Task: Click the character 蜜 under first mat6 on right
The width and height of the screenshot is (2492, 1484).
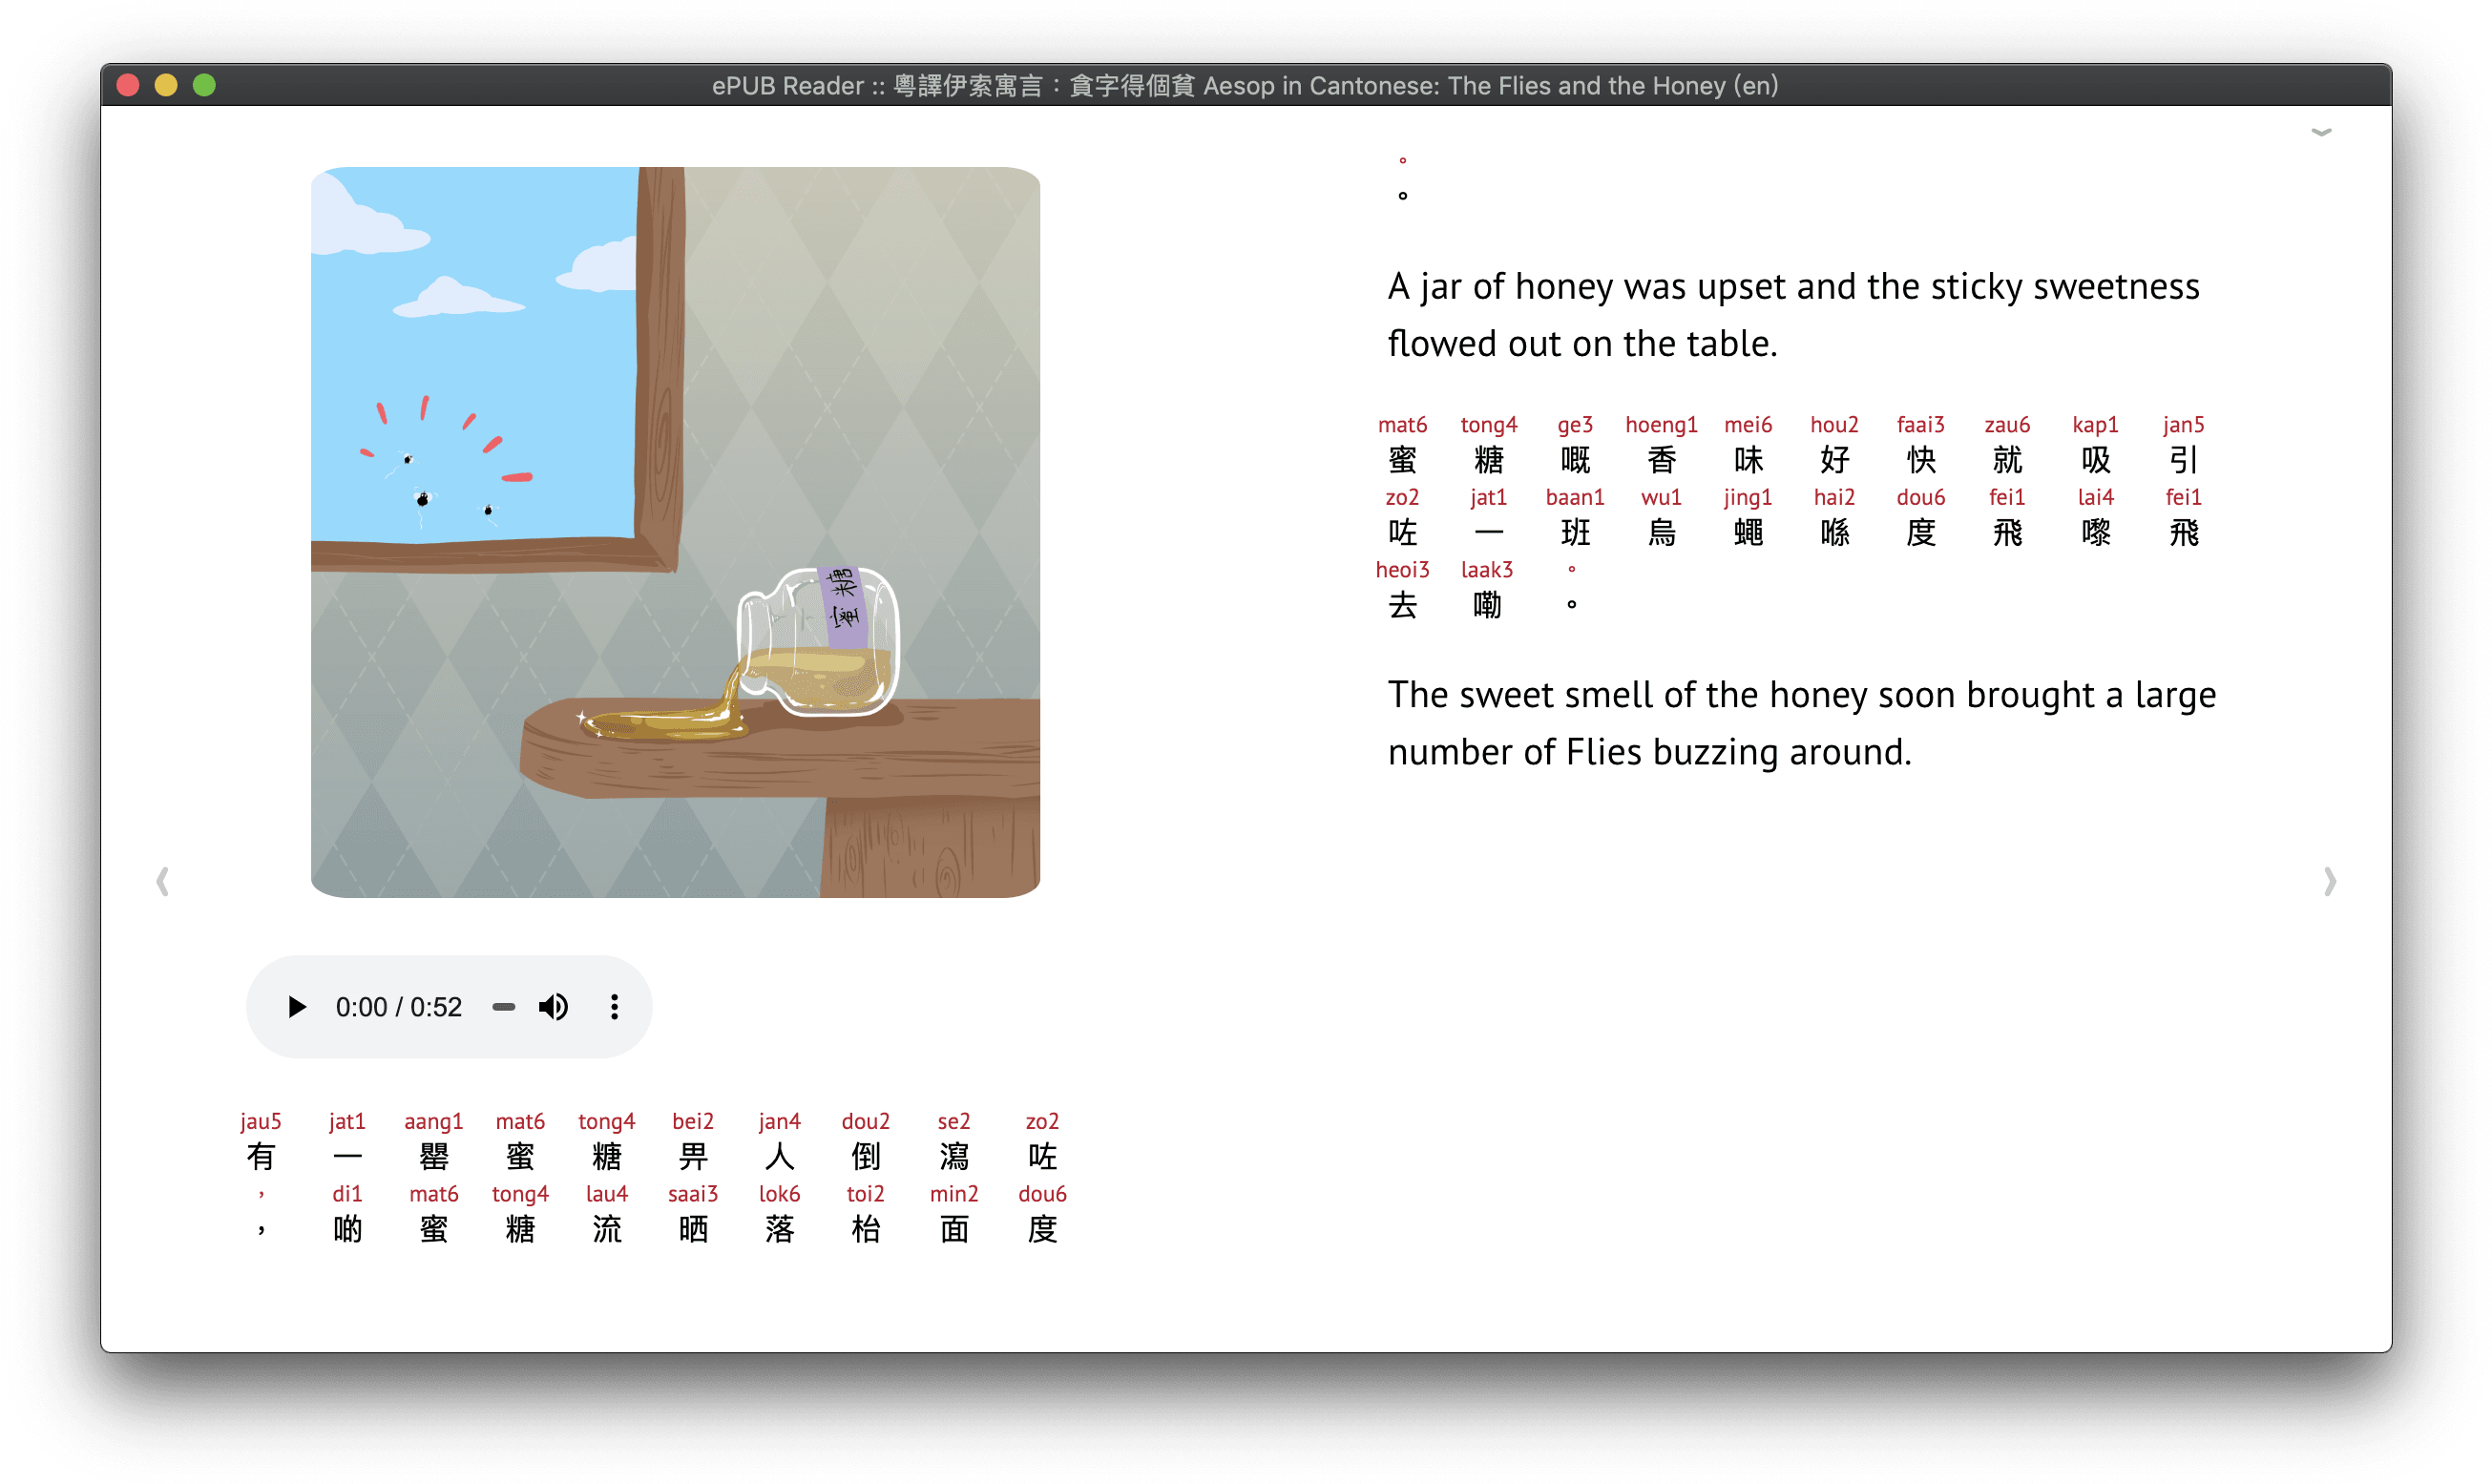Action: (1402, 460)
